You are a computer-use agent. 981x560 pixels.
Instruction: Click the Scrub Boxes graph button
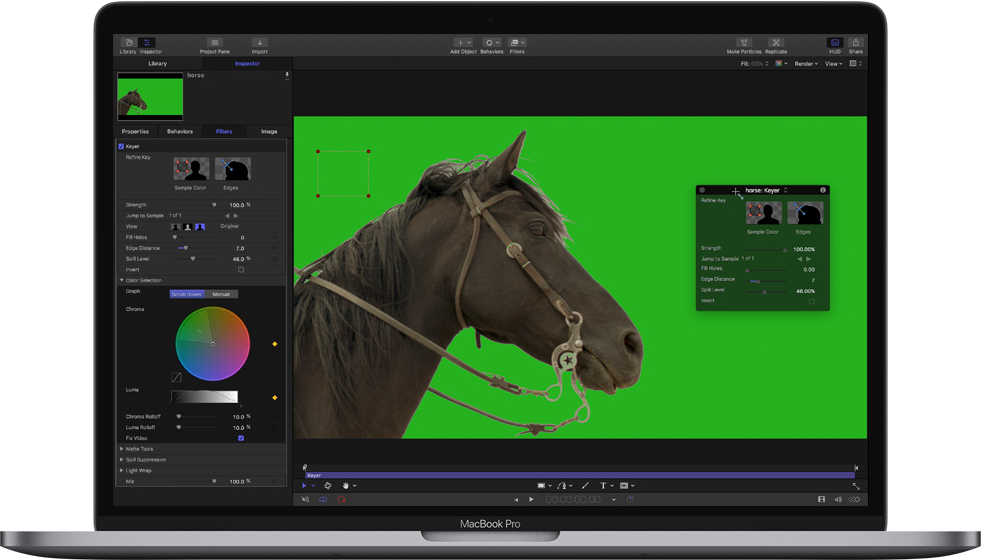(x=187, y=294)
